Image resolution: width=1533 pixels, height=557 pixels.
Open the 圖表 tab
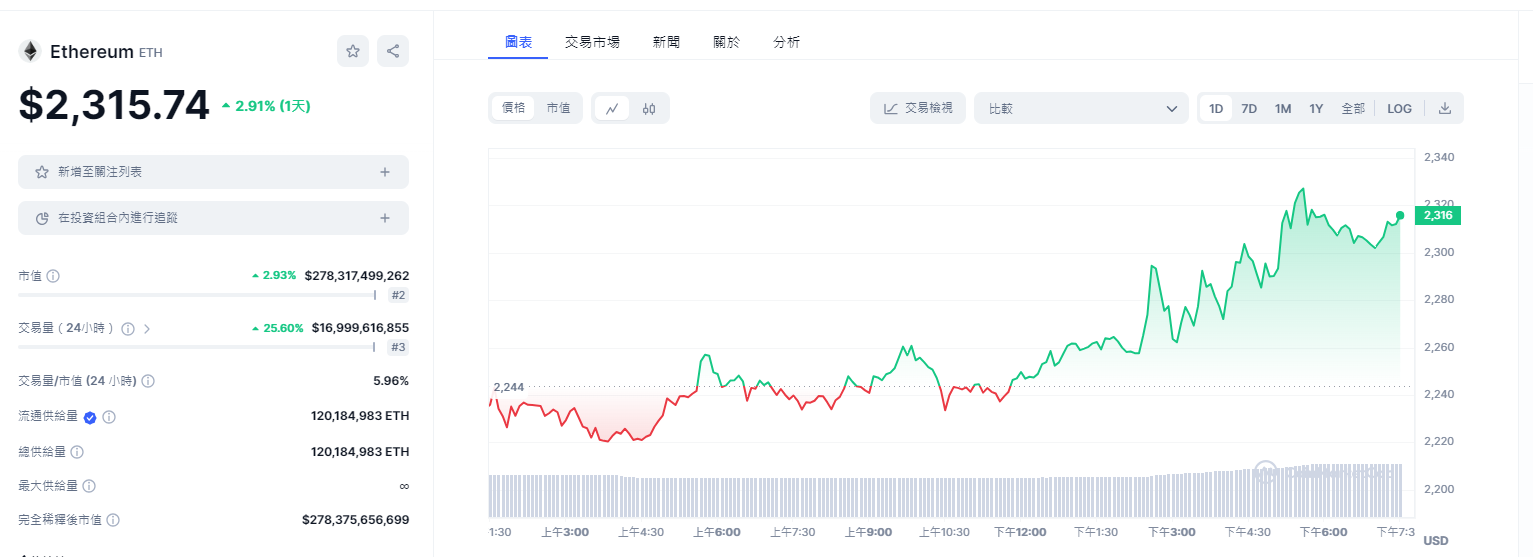click(x=518, y=42)
